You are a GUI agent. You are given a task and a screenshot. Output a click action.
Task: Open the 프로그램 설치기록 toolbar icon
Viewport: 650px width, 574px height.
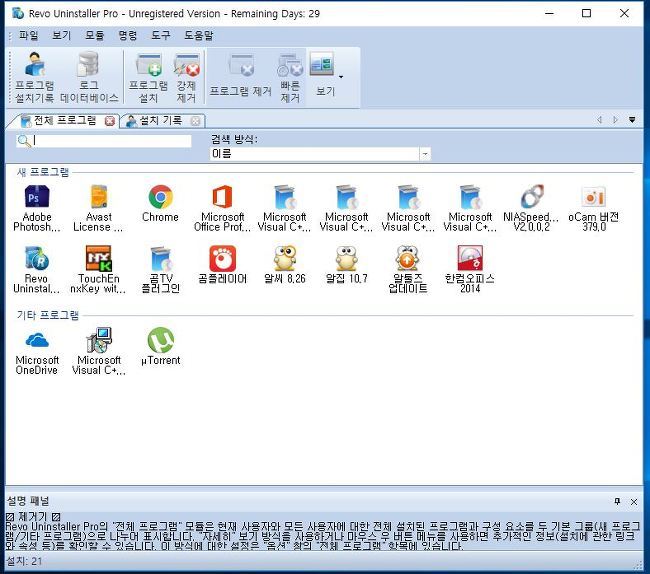tap(34, 77)
